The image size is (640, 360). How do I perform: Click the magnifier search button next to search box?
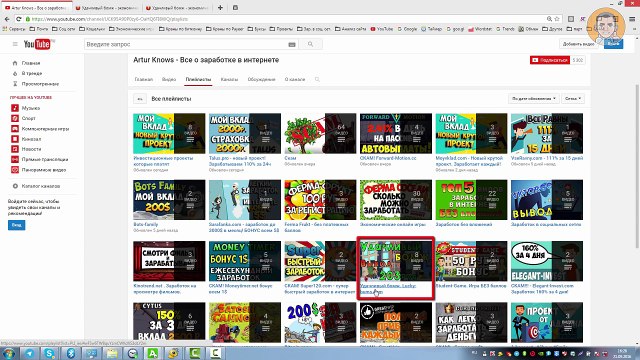pyautogui.click(x=311, y=44)
